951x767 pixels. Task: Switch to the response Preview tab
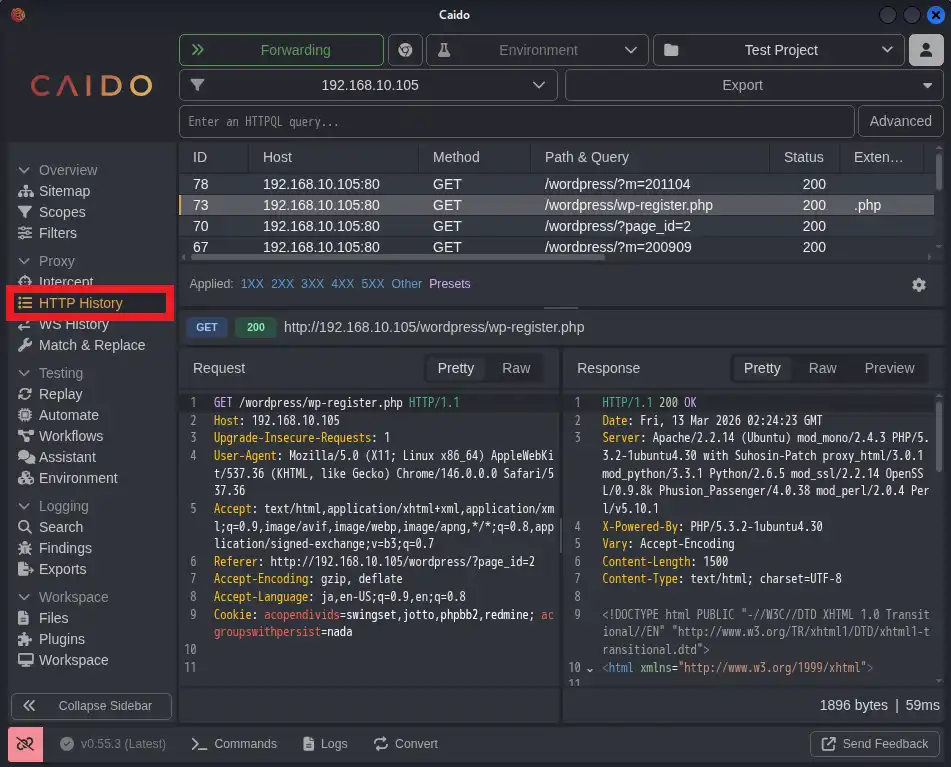(x=889, y=368)
